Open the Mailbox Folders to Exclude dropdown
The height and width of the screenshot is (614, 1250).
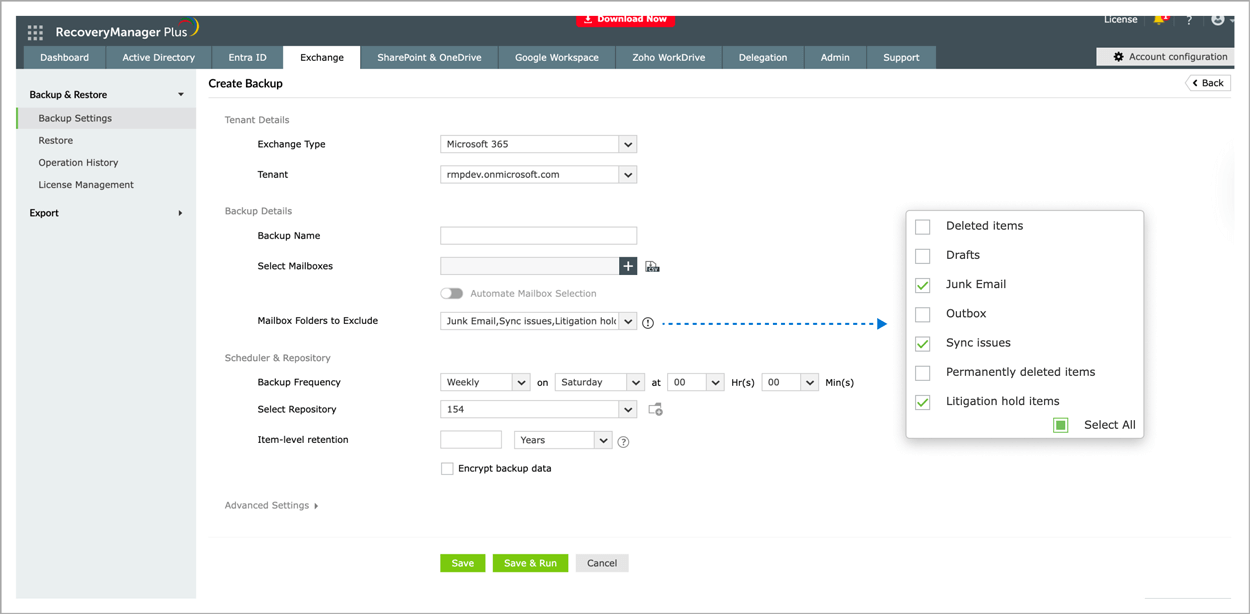tap(538, 321)
